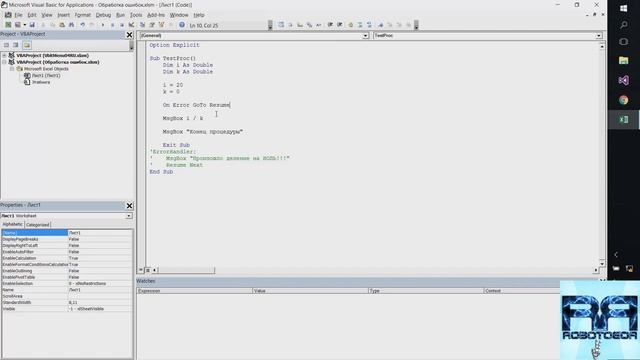The height and width of the screenshot is (360, 640).
Task: Open Project Explorer toolbar icon
Action: pos(142,25)
